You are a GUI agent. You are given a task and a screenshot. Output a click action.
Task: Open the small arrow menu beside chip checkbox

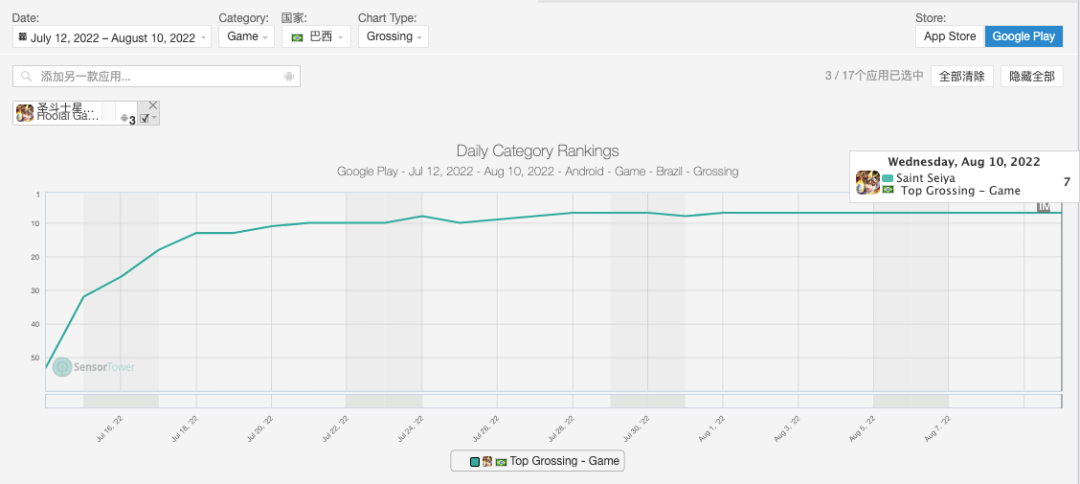(x=154, y=118)
